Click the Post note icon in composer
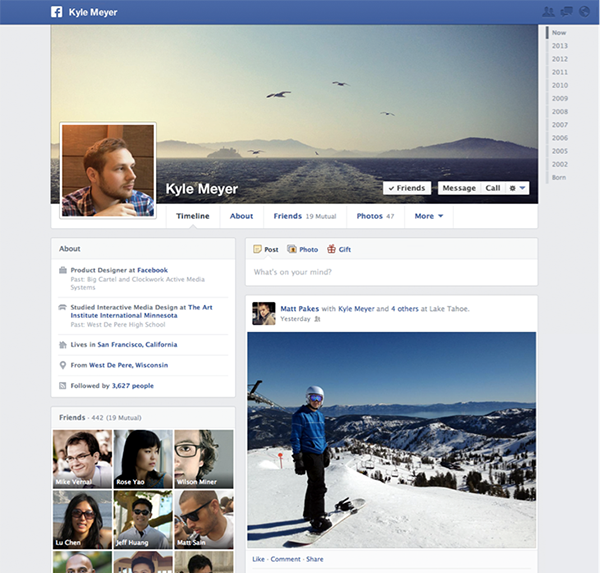Viewport: 600px width, 573px height. [257, 249]
